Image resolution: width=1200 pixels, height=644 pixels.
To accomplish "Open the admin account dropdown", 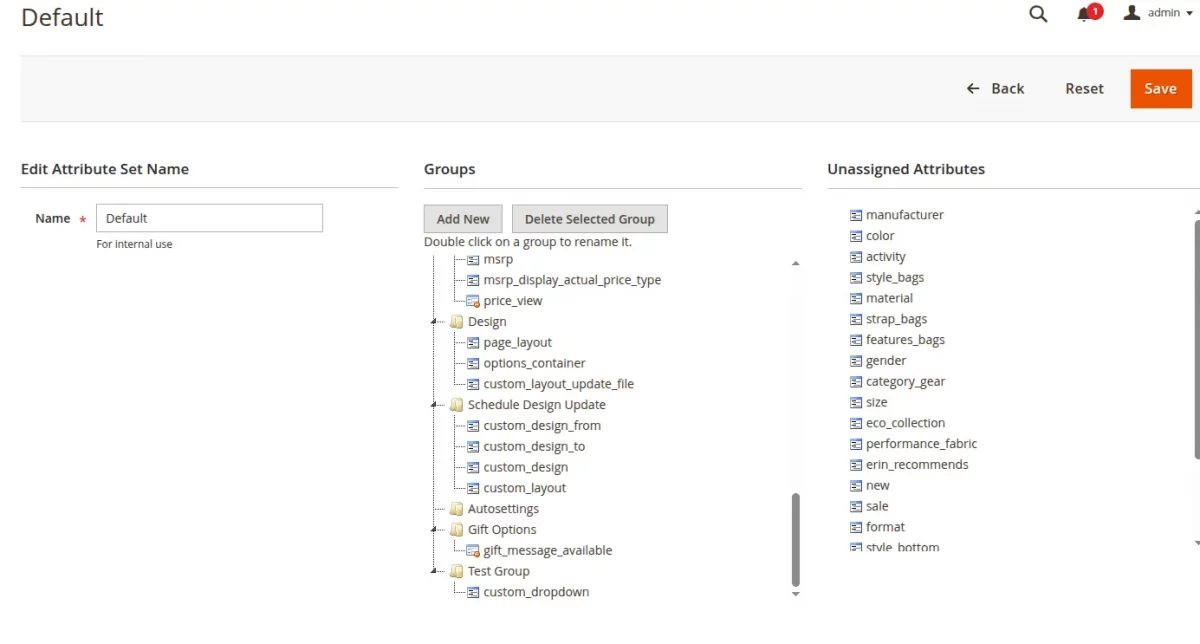I will [1160, 13].
